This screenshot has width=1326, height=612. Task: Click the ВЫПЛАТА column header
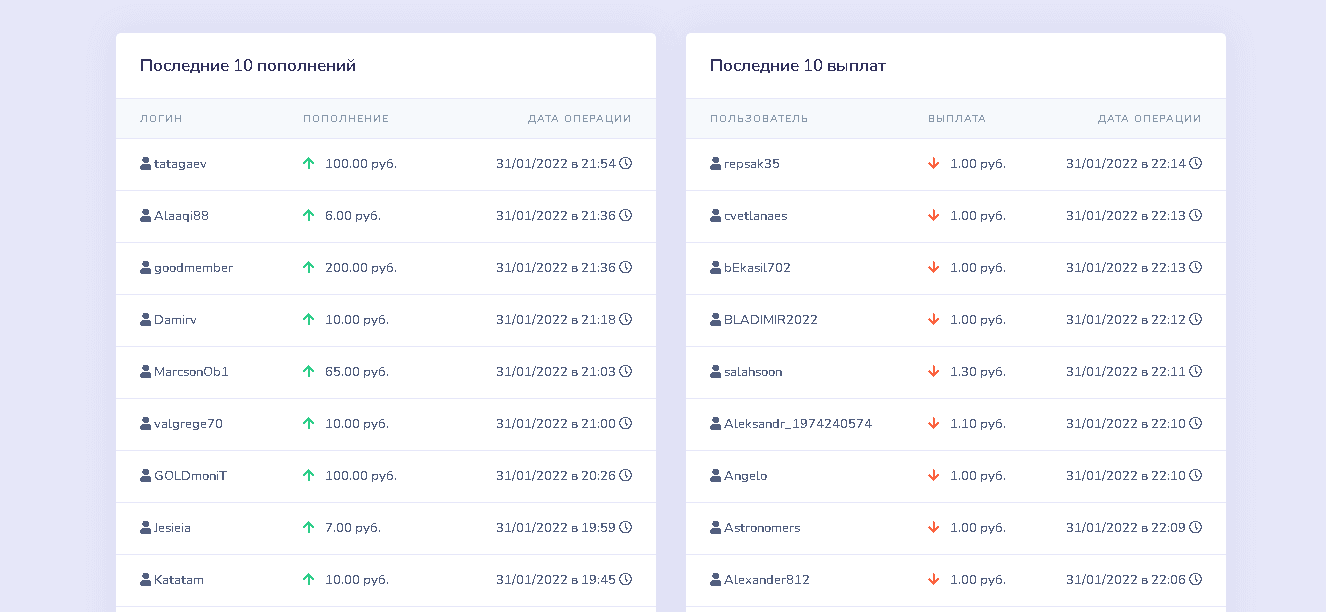point(956,118)
